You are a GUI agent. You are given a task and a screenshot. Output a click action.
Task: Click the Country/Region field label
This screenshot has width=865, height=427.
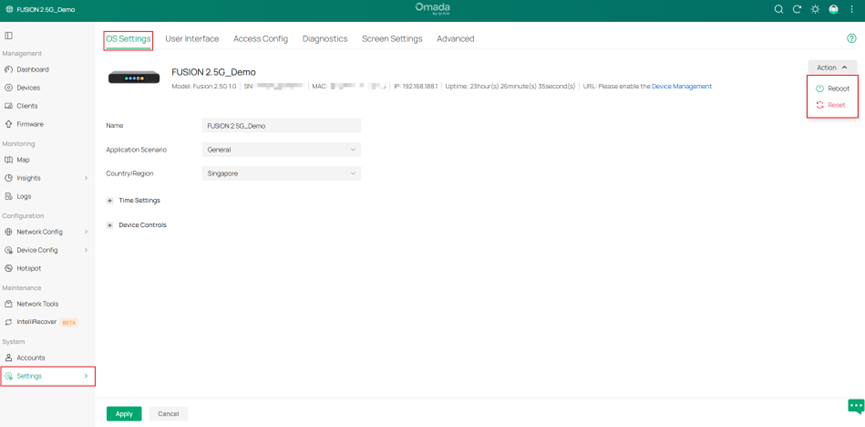130,173
